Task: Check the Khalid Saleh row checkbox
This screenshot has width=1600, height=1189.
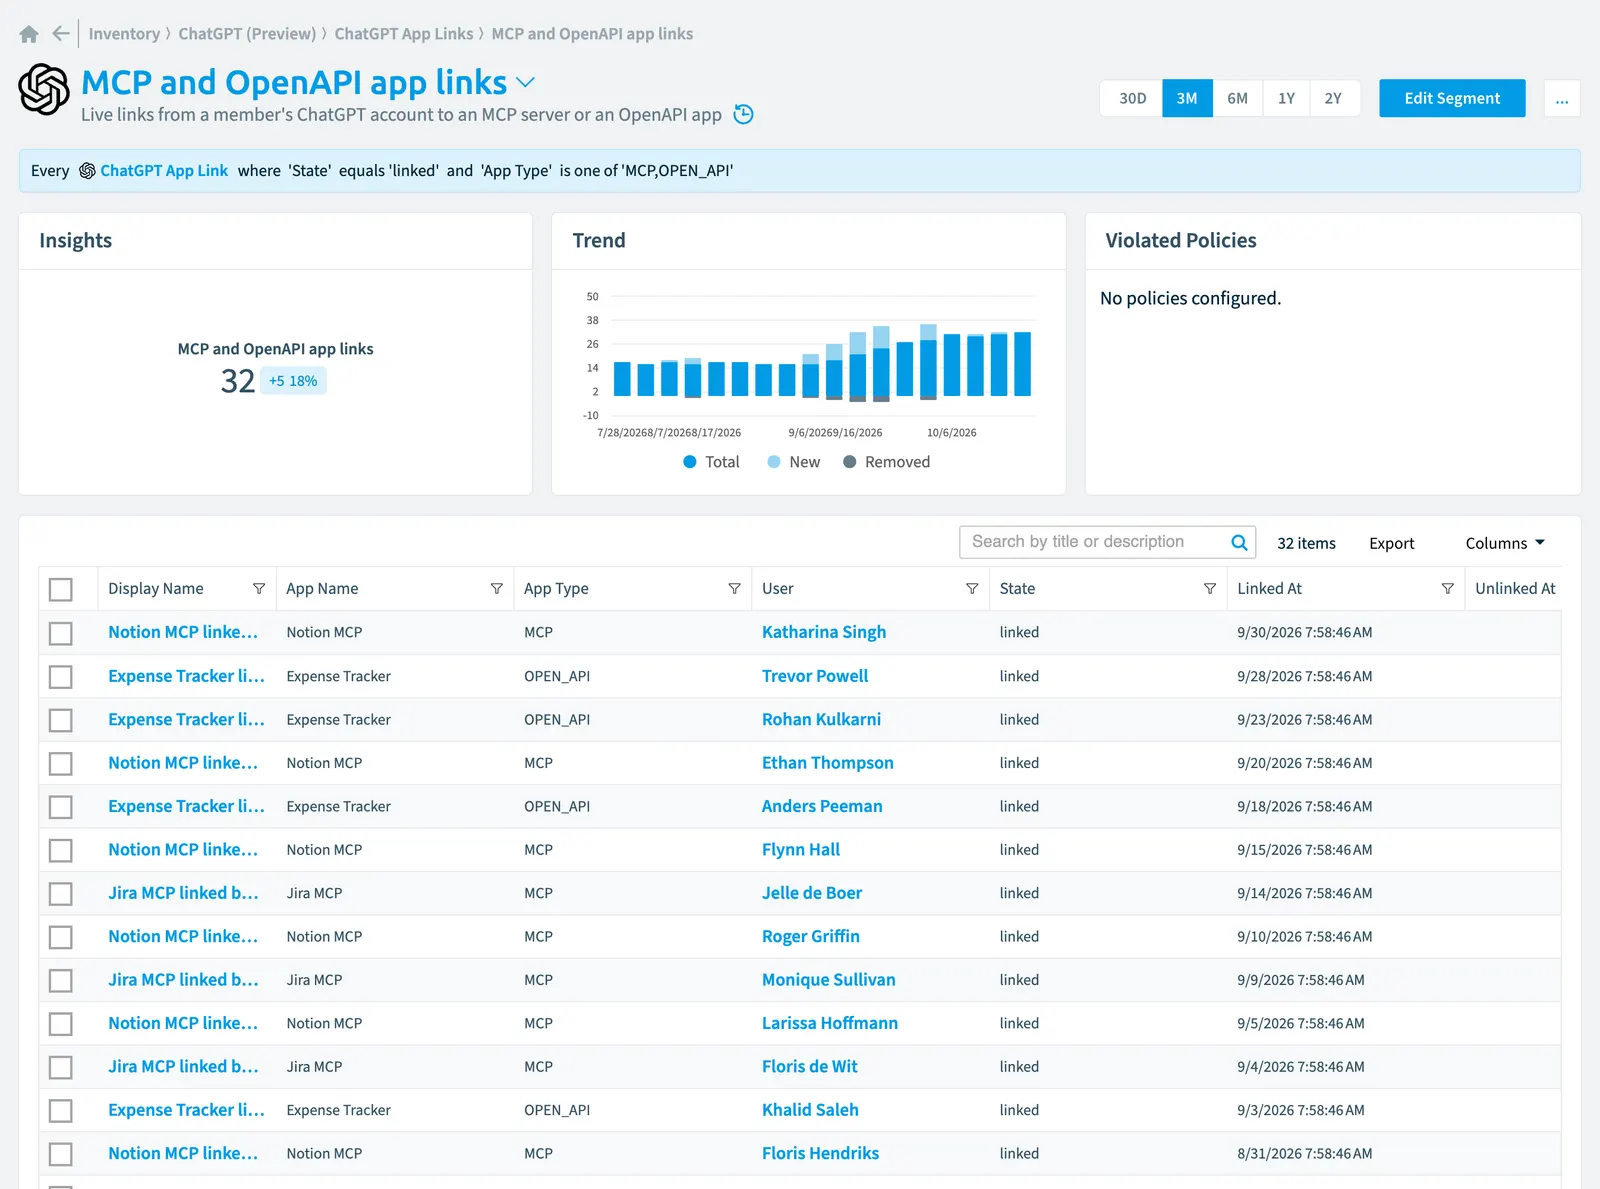Action: coord(61,1111)
